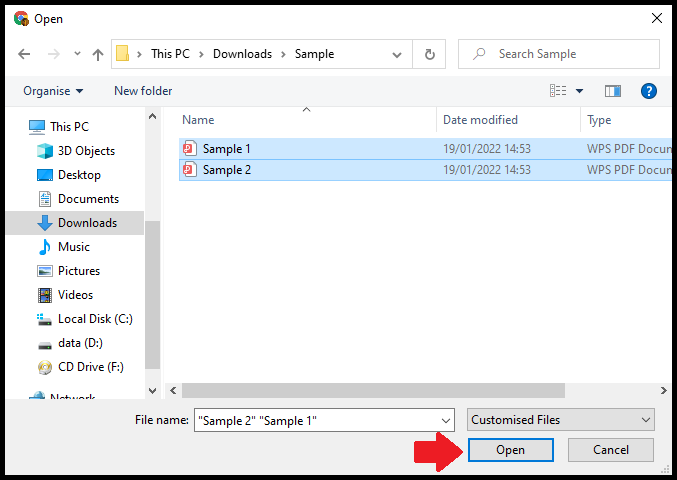Image resolution: width=677 pixels, height=480 pixels.
Task: Expand the address bar history dropdown
Action: 396,55
